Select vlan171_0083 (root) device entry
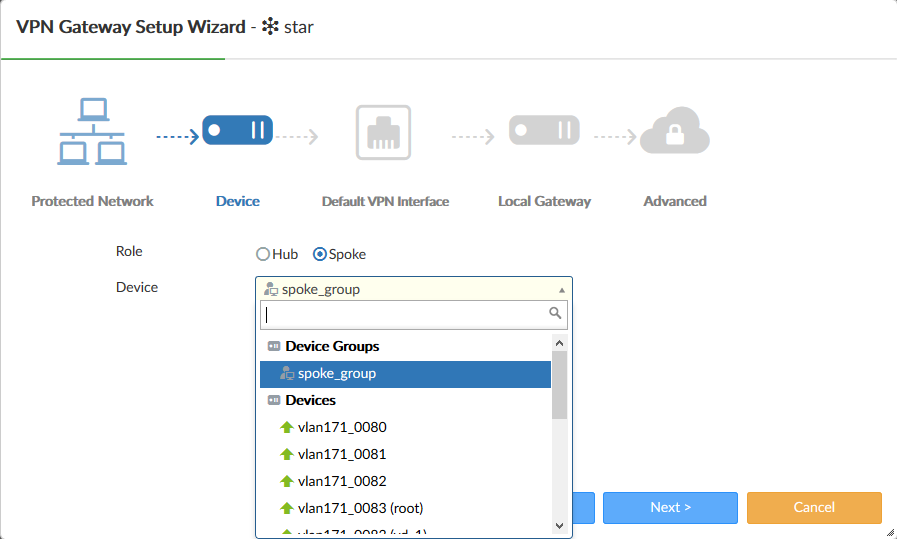Image resolution: width=897 pixels, height=539 pixels. (360, 508)
